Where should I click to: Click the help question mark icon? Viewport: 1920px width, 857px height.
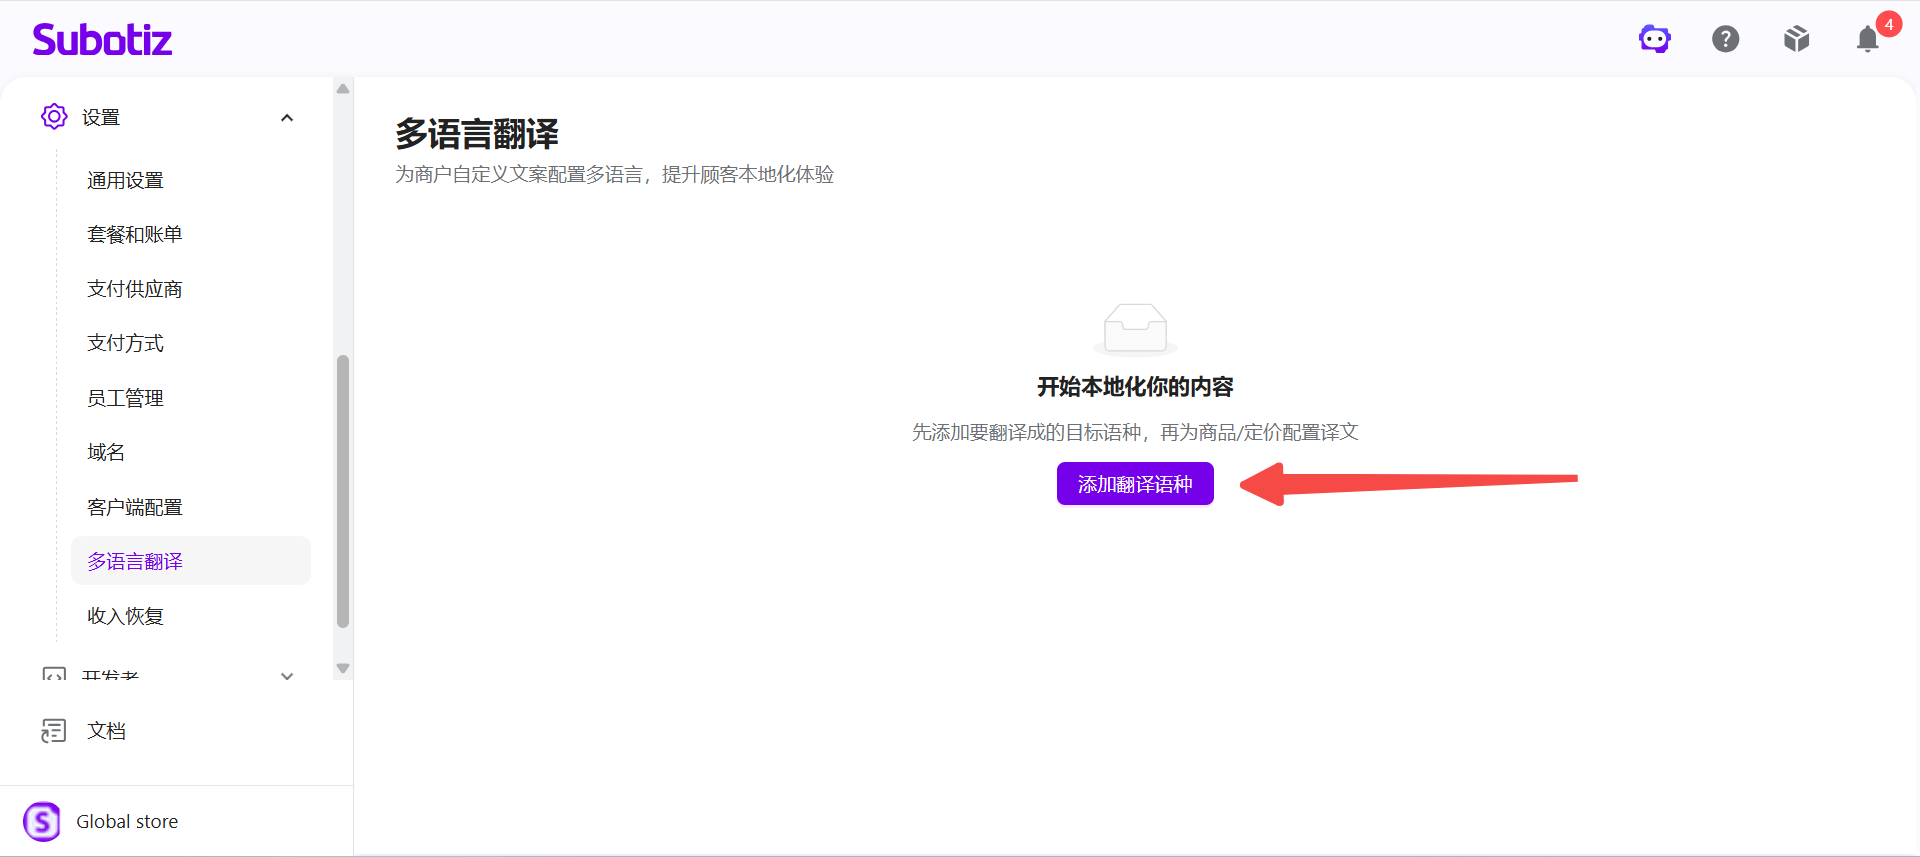1726,39
